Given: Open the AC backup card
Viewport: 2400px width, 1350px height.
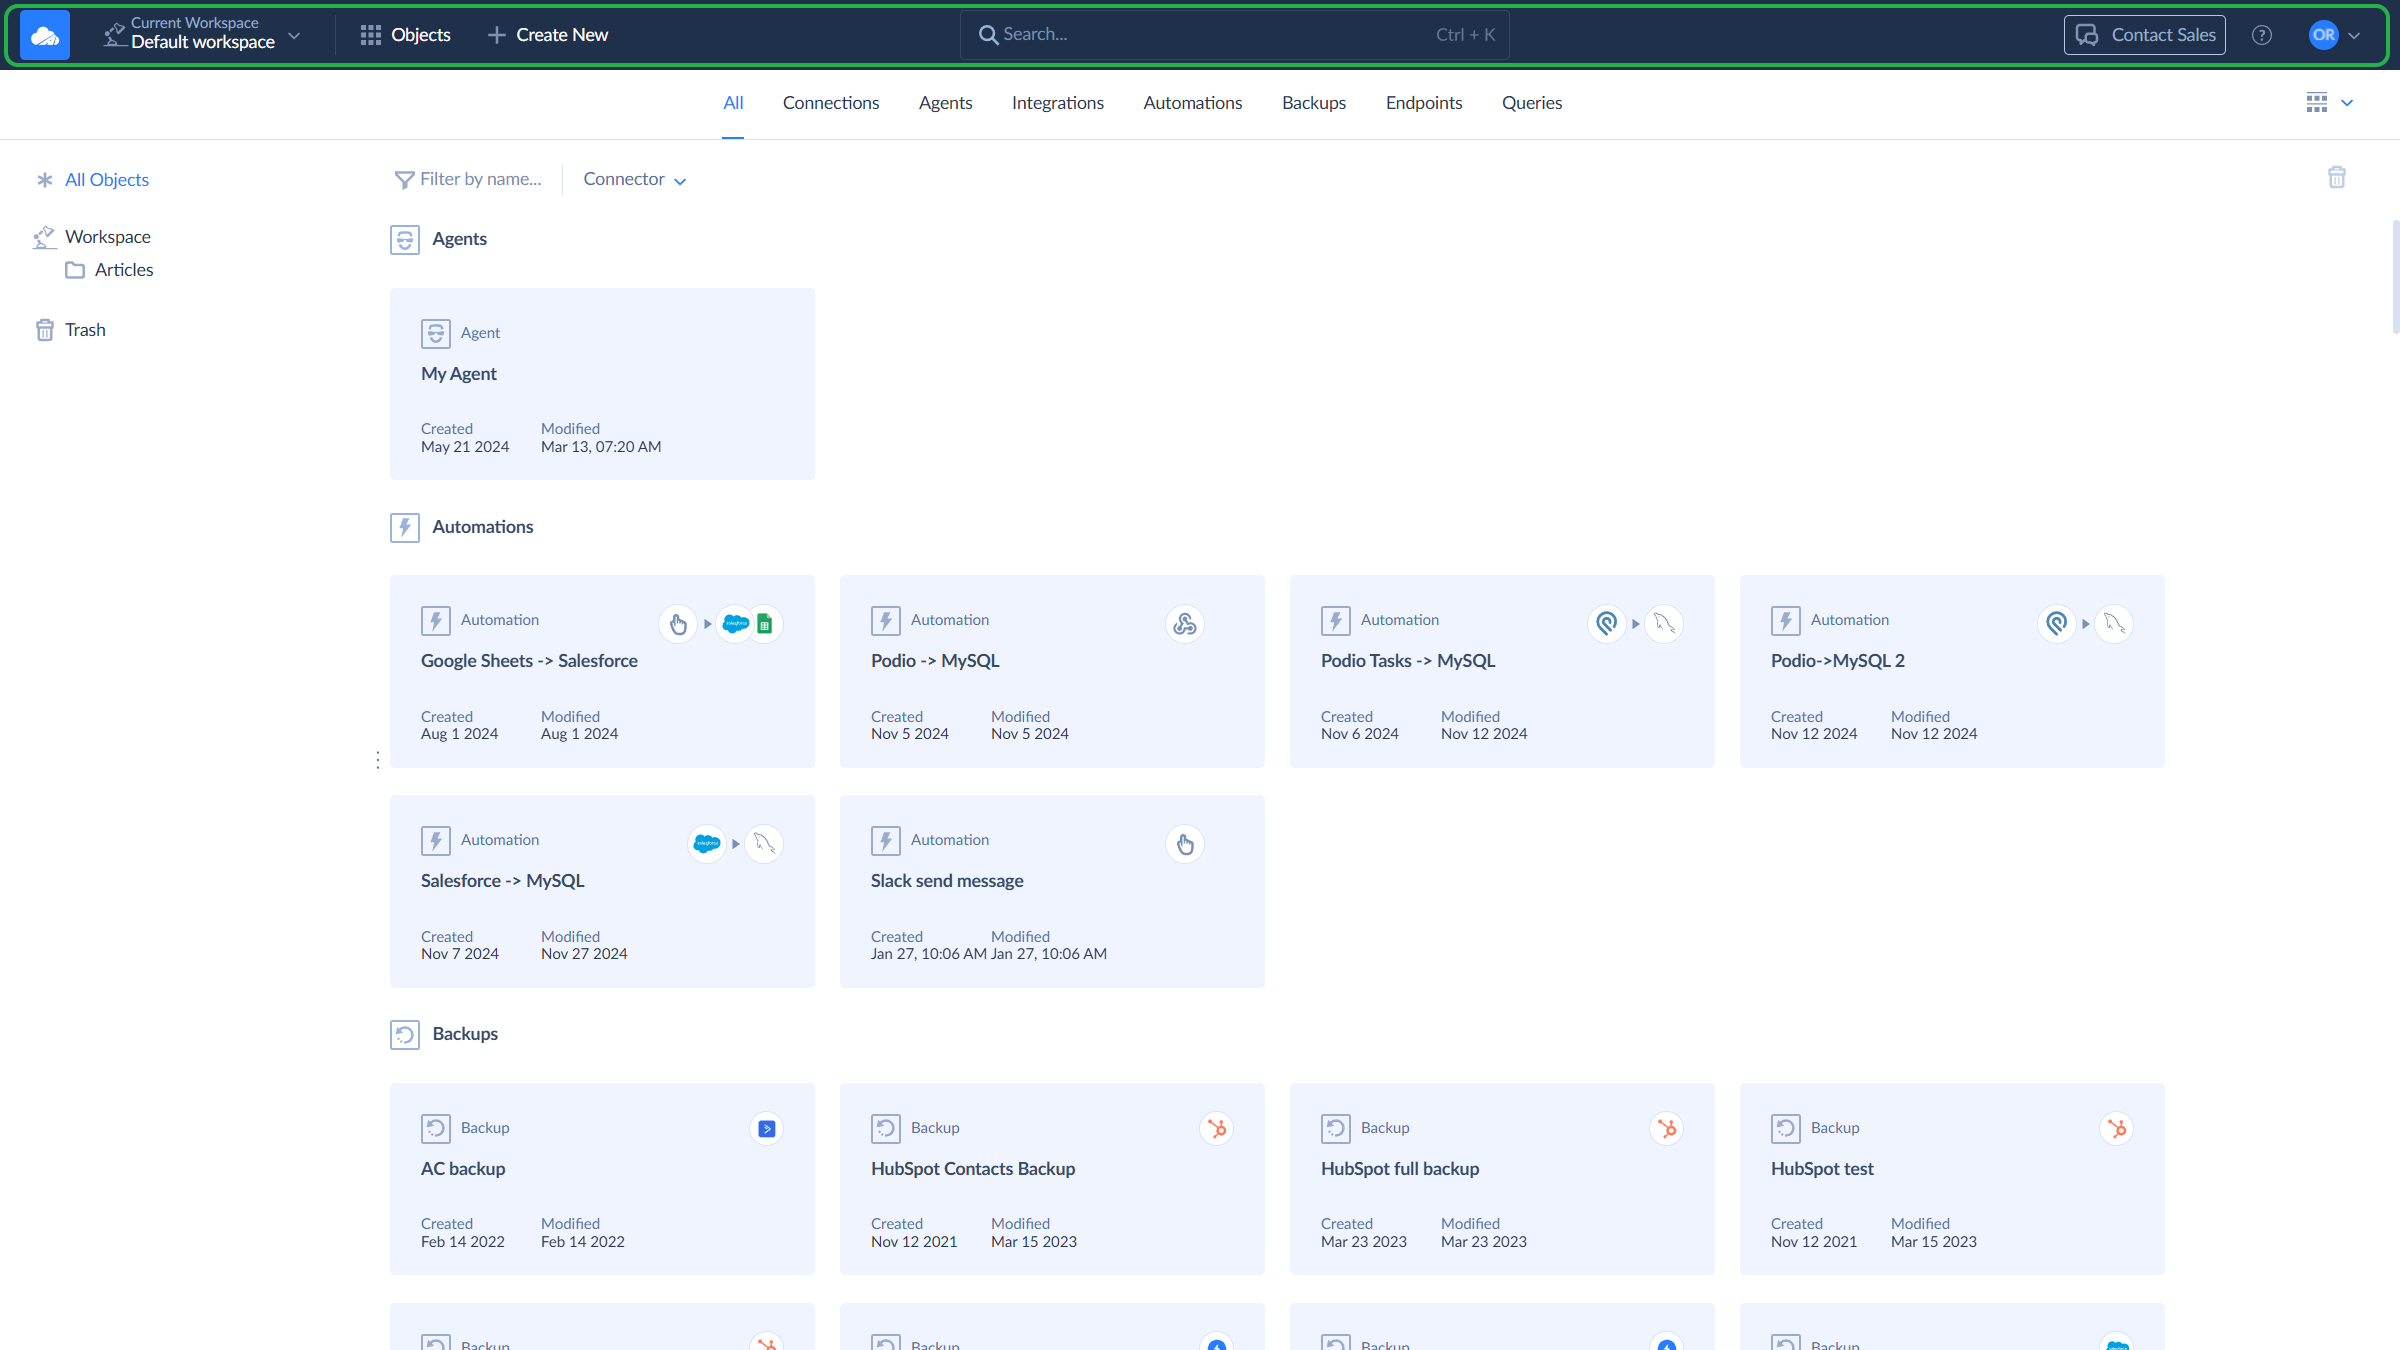Looking at the screenshot, I should click(602, 1179).
